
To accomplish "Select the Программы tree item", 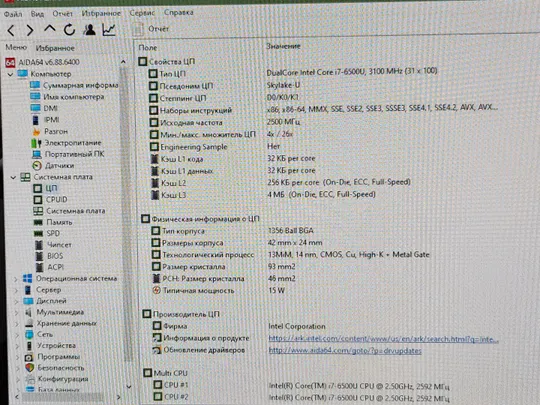I will [x=52, y=357].
